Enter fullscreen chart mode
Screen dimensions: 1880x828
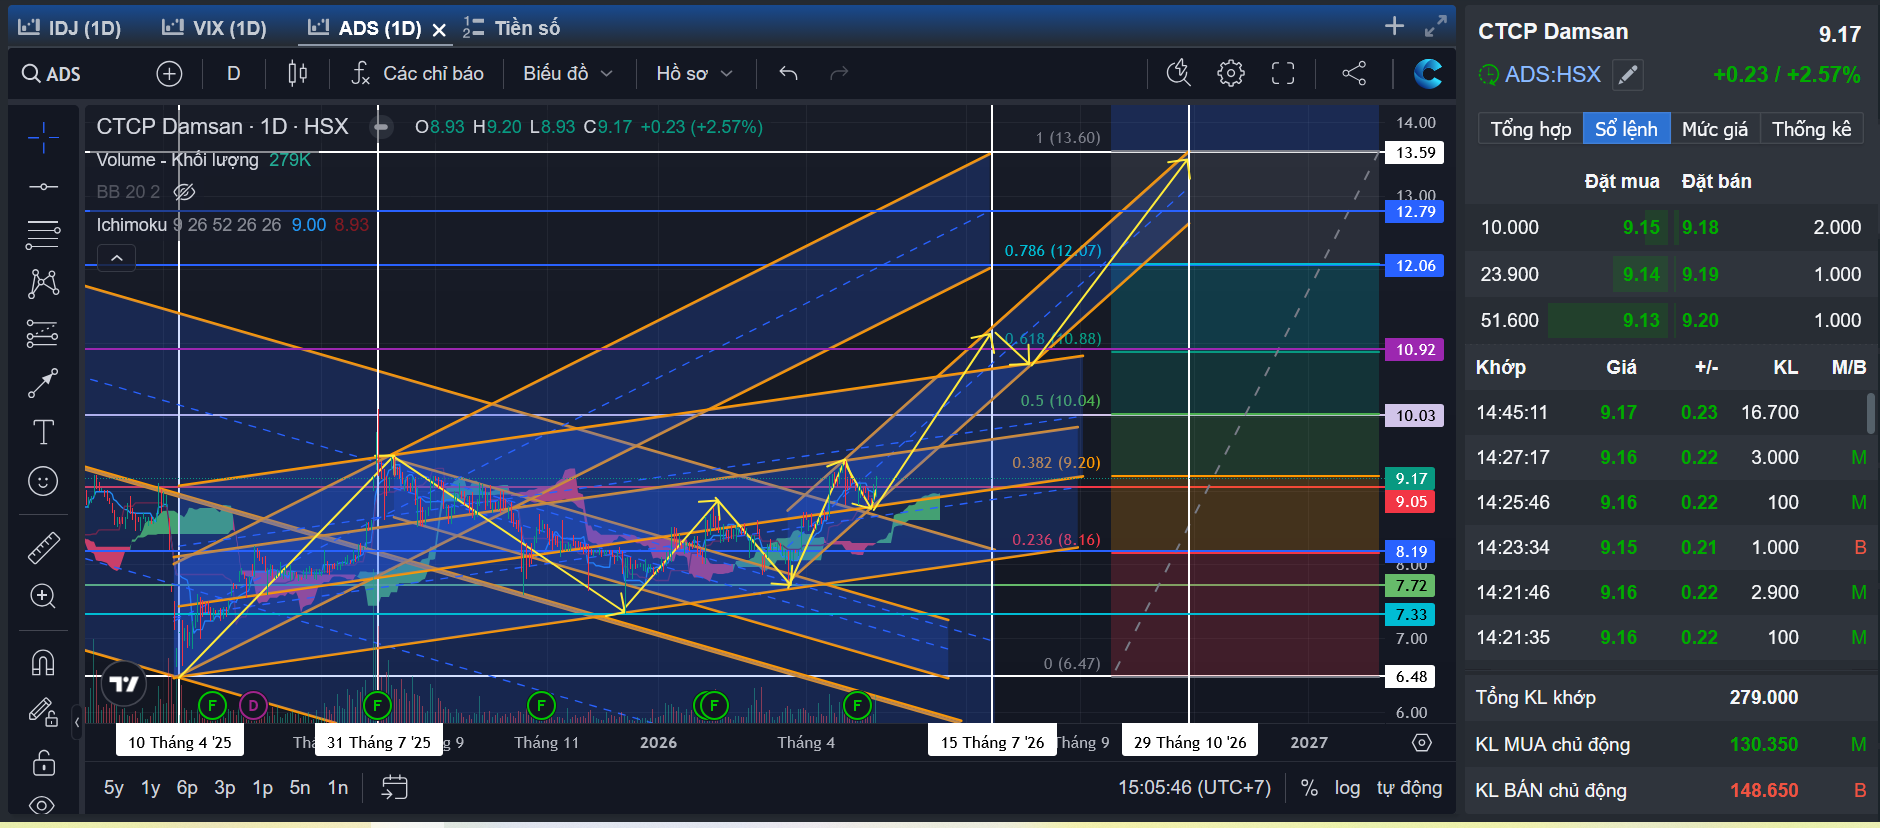pos(1283,73)
